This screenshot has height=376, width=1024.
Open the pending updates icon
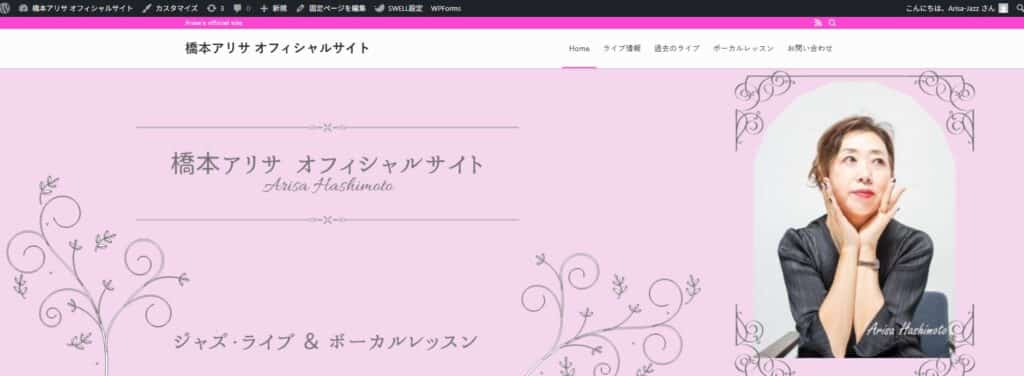coord(212,8)
